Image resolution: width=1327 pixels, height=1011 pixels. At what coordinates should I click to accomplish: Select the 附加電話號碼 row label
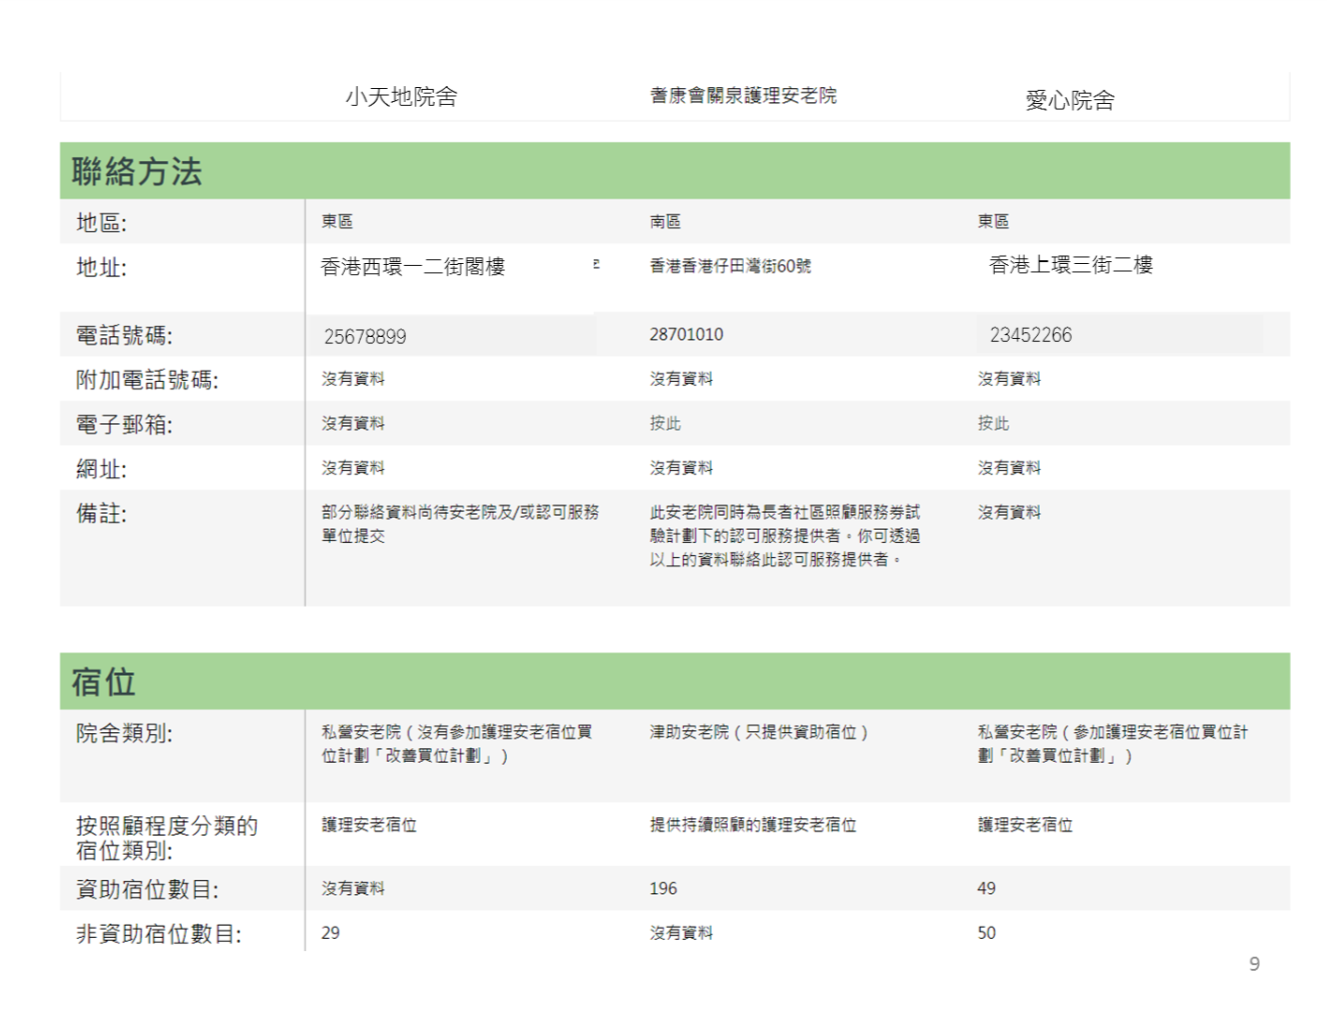click(147, 380)
